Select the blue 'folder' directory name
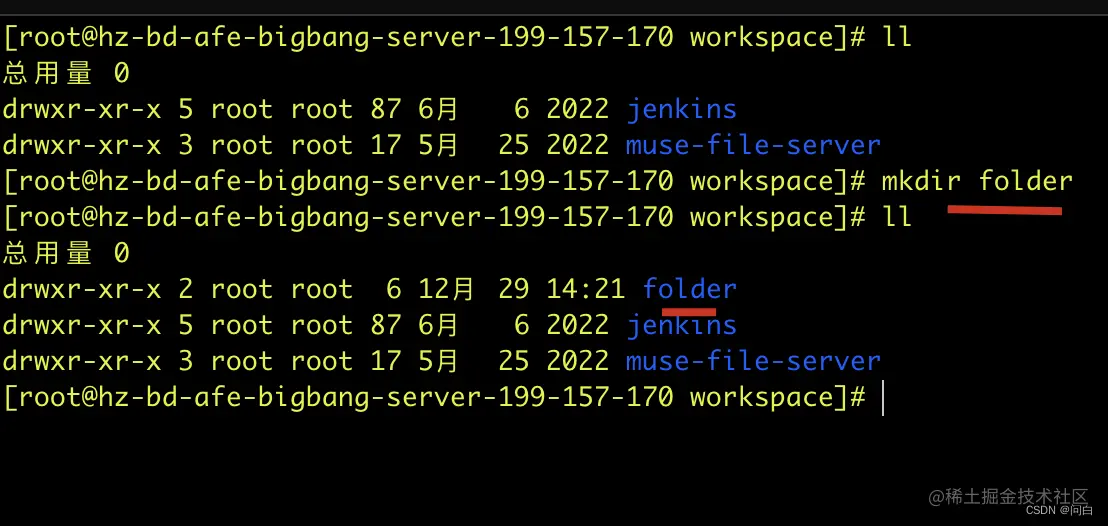 690,288
